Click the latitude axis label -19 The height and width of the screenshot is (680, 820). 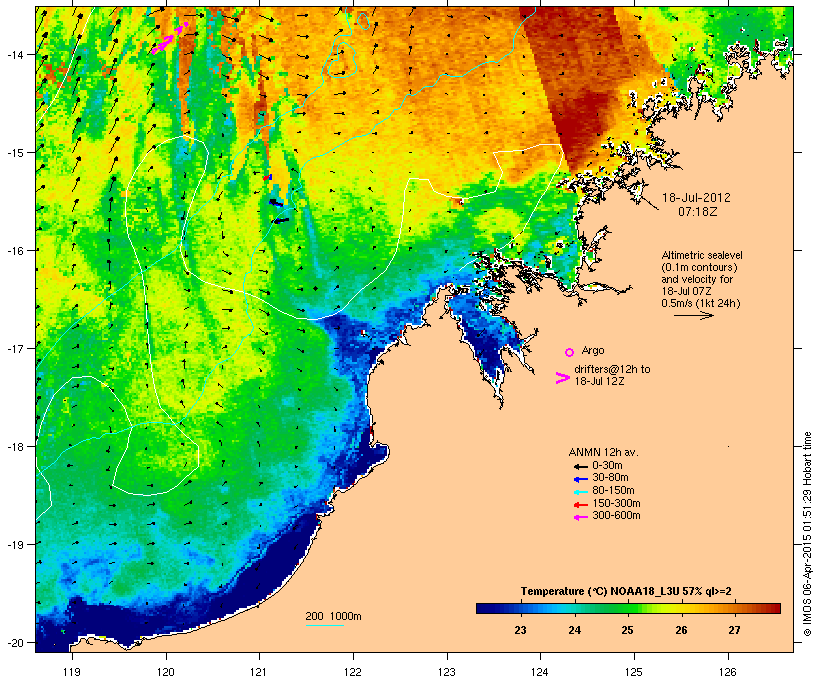click(x=15, y=545)
